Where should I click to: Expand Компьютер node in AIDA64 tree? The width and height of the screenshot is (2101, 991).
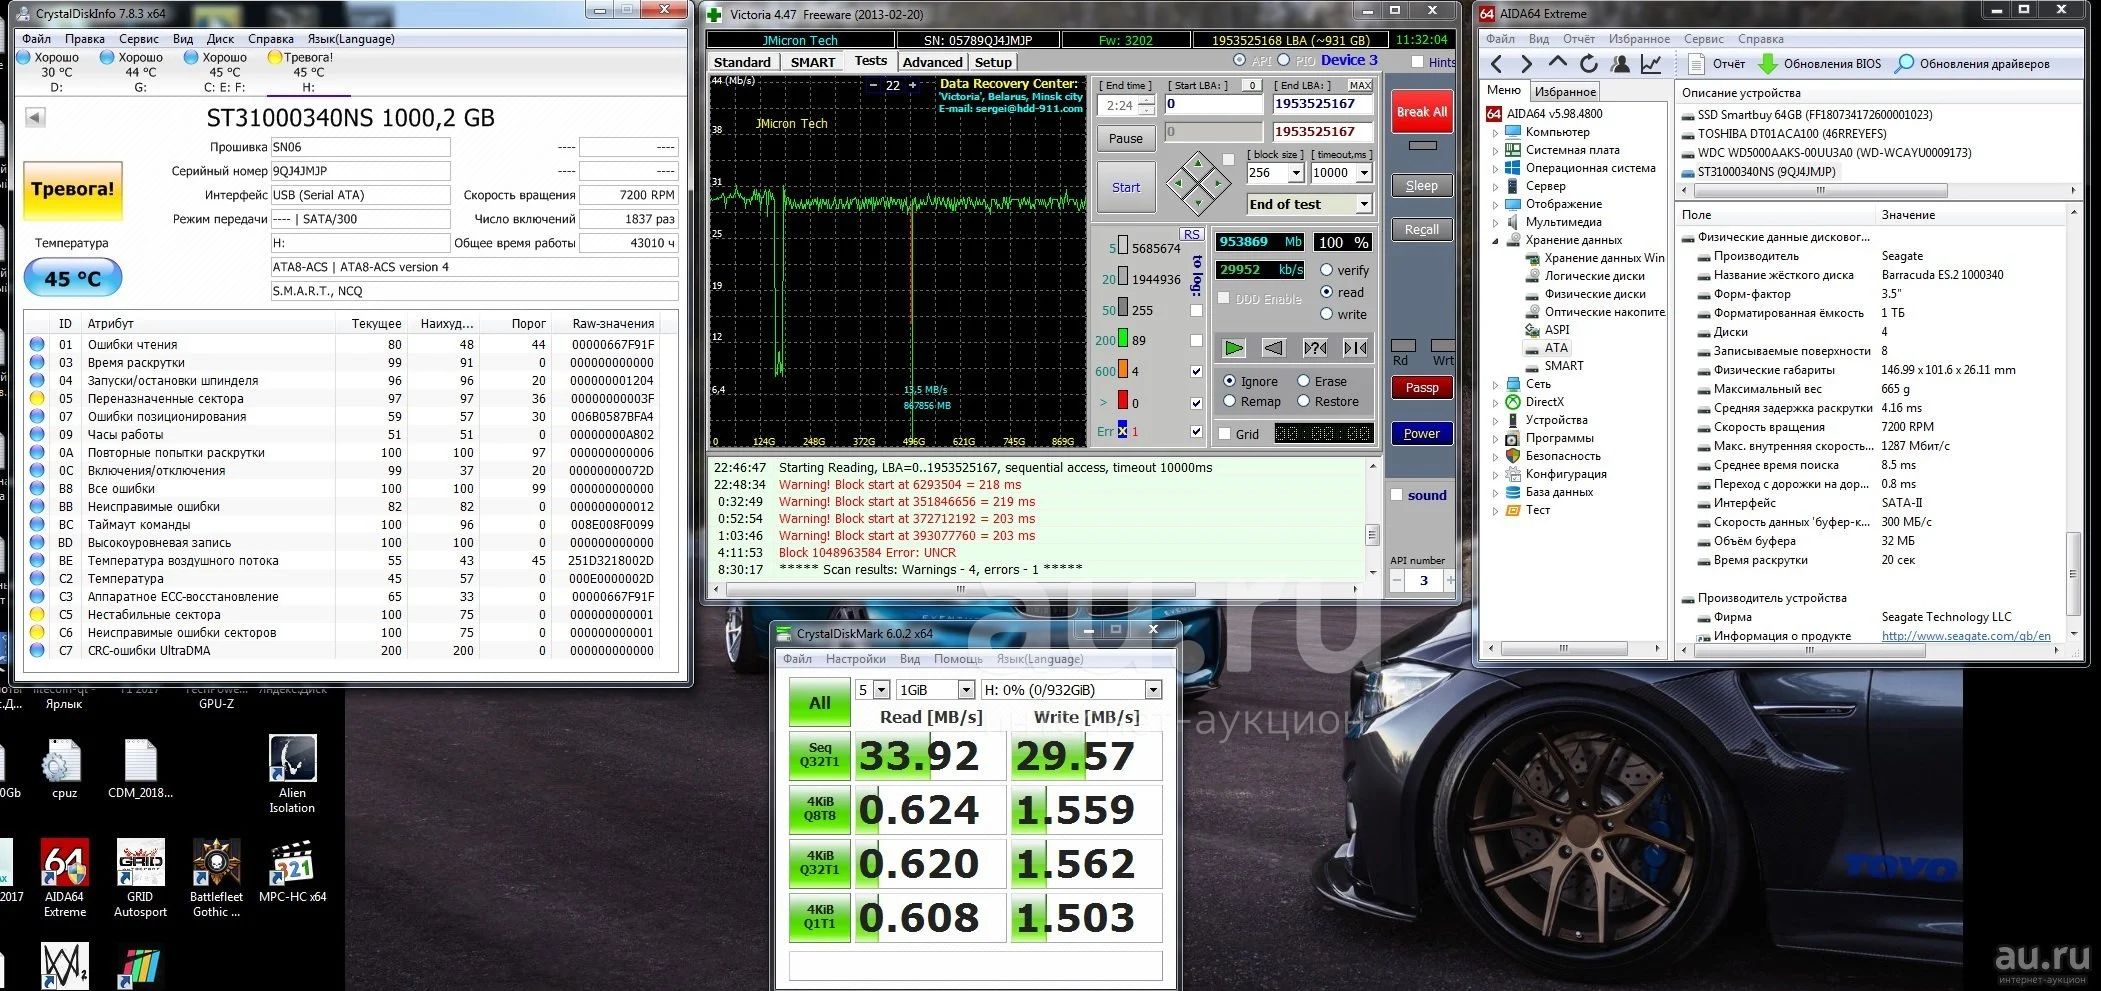tap(1496, 132)
